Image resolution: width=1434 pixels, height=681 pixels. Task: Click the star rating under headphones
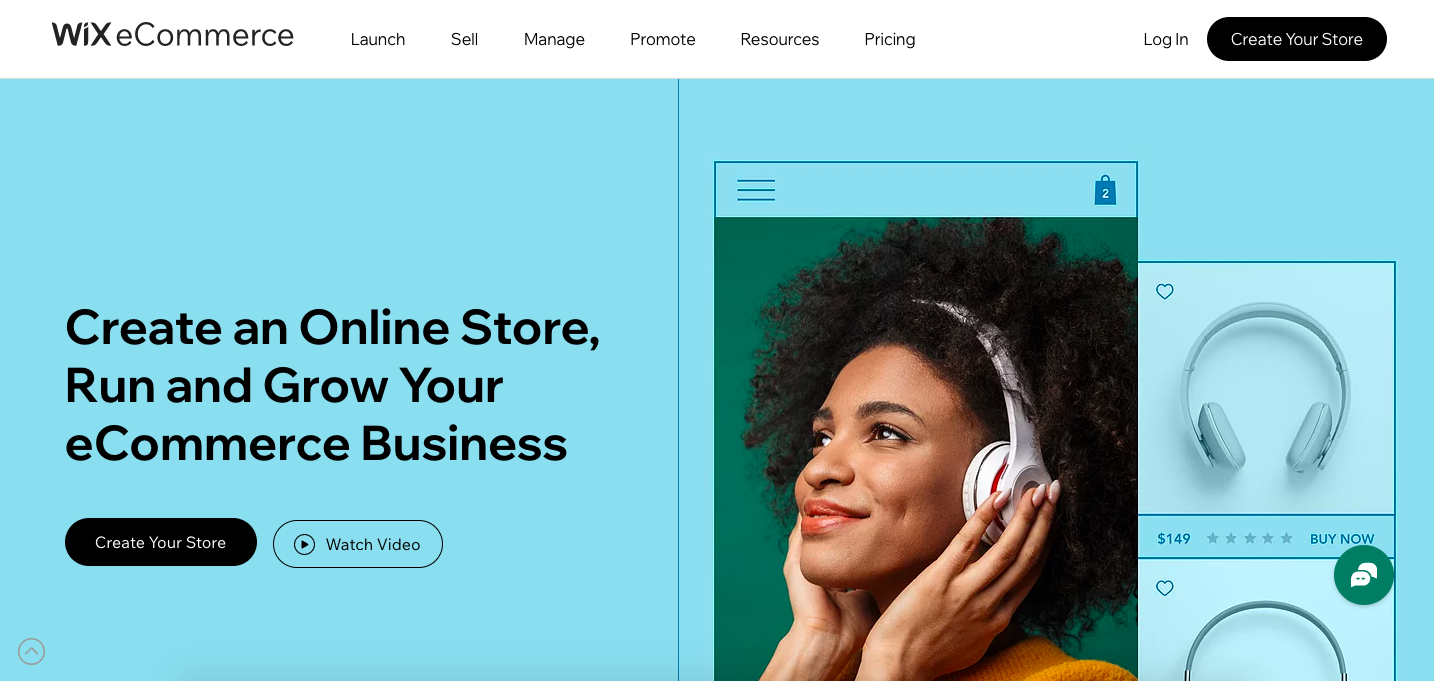(x=1250, y=538)
